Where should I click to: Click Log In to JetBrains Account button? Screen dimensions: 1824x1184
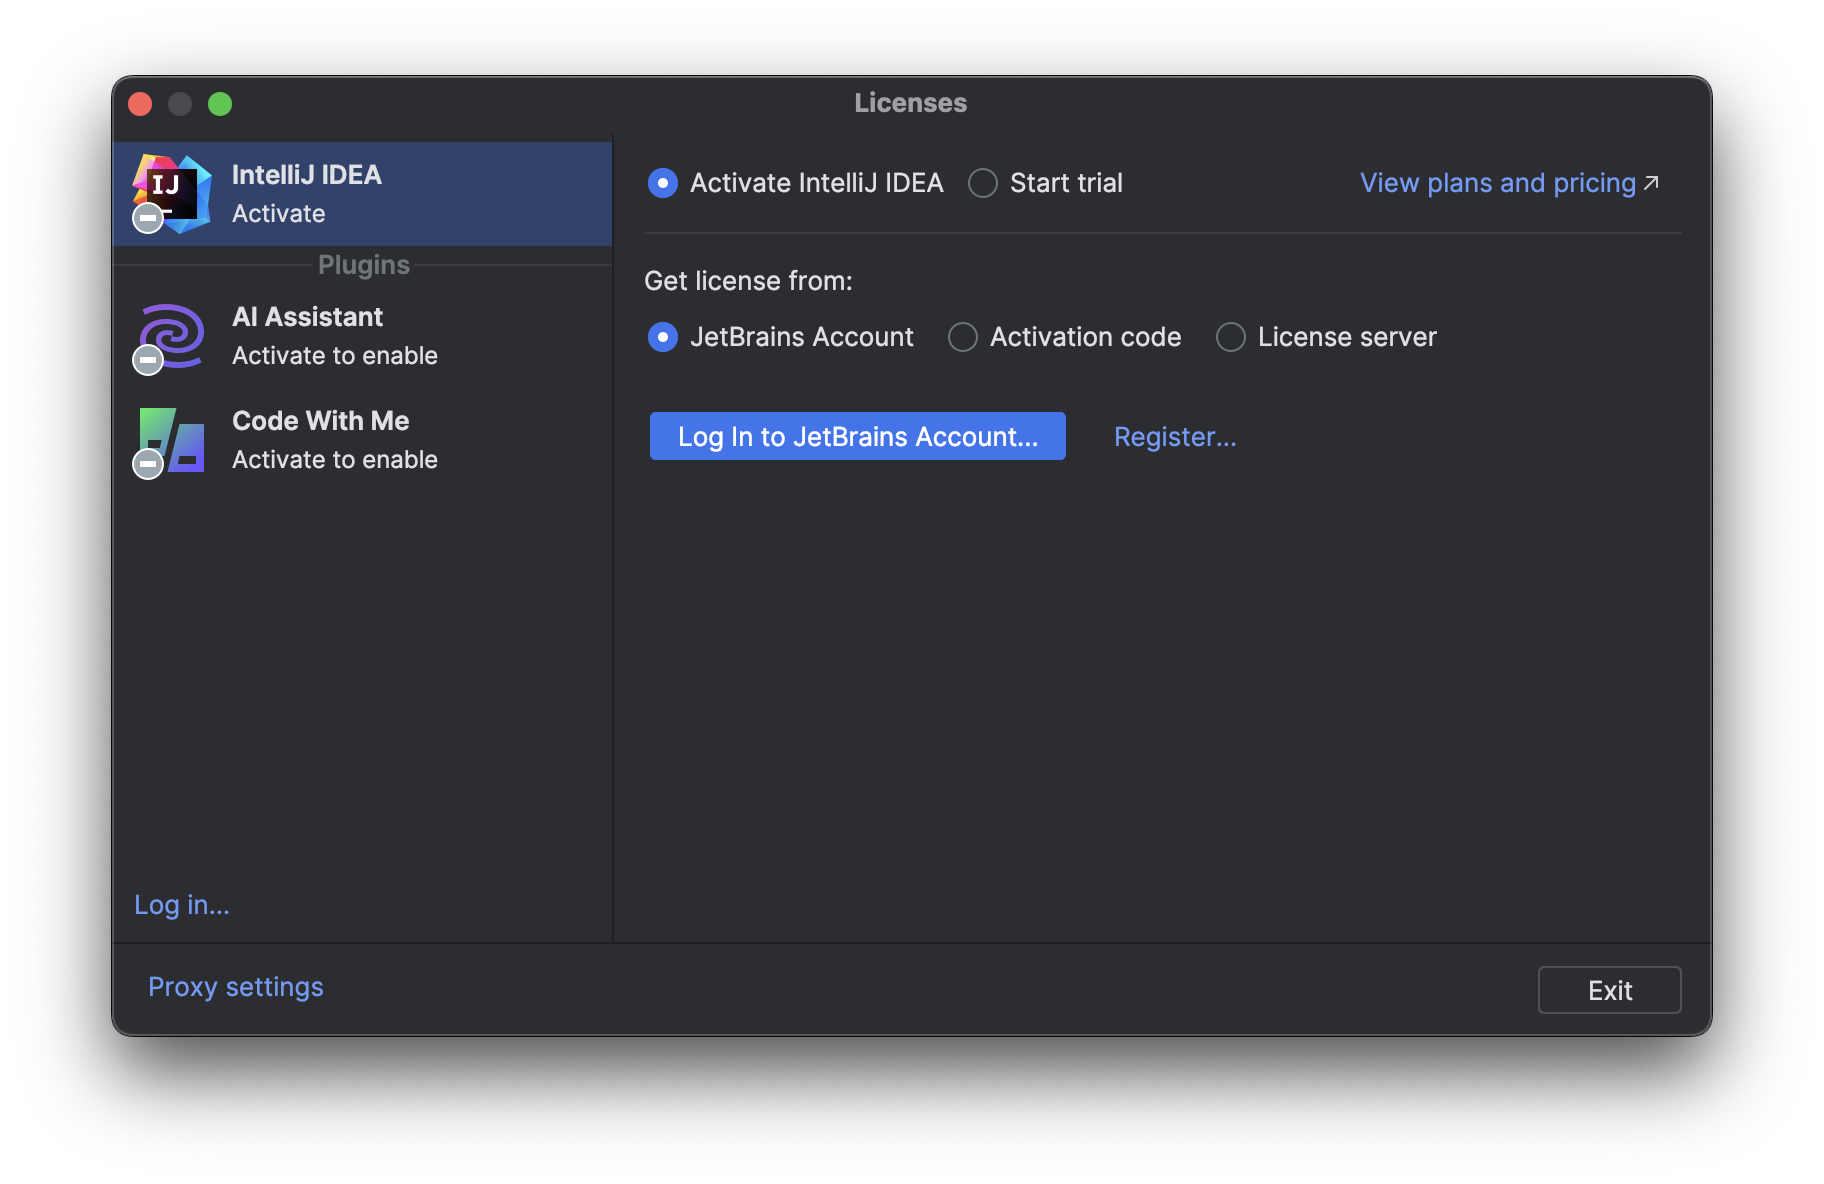click(858, 436)
